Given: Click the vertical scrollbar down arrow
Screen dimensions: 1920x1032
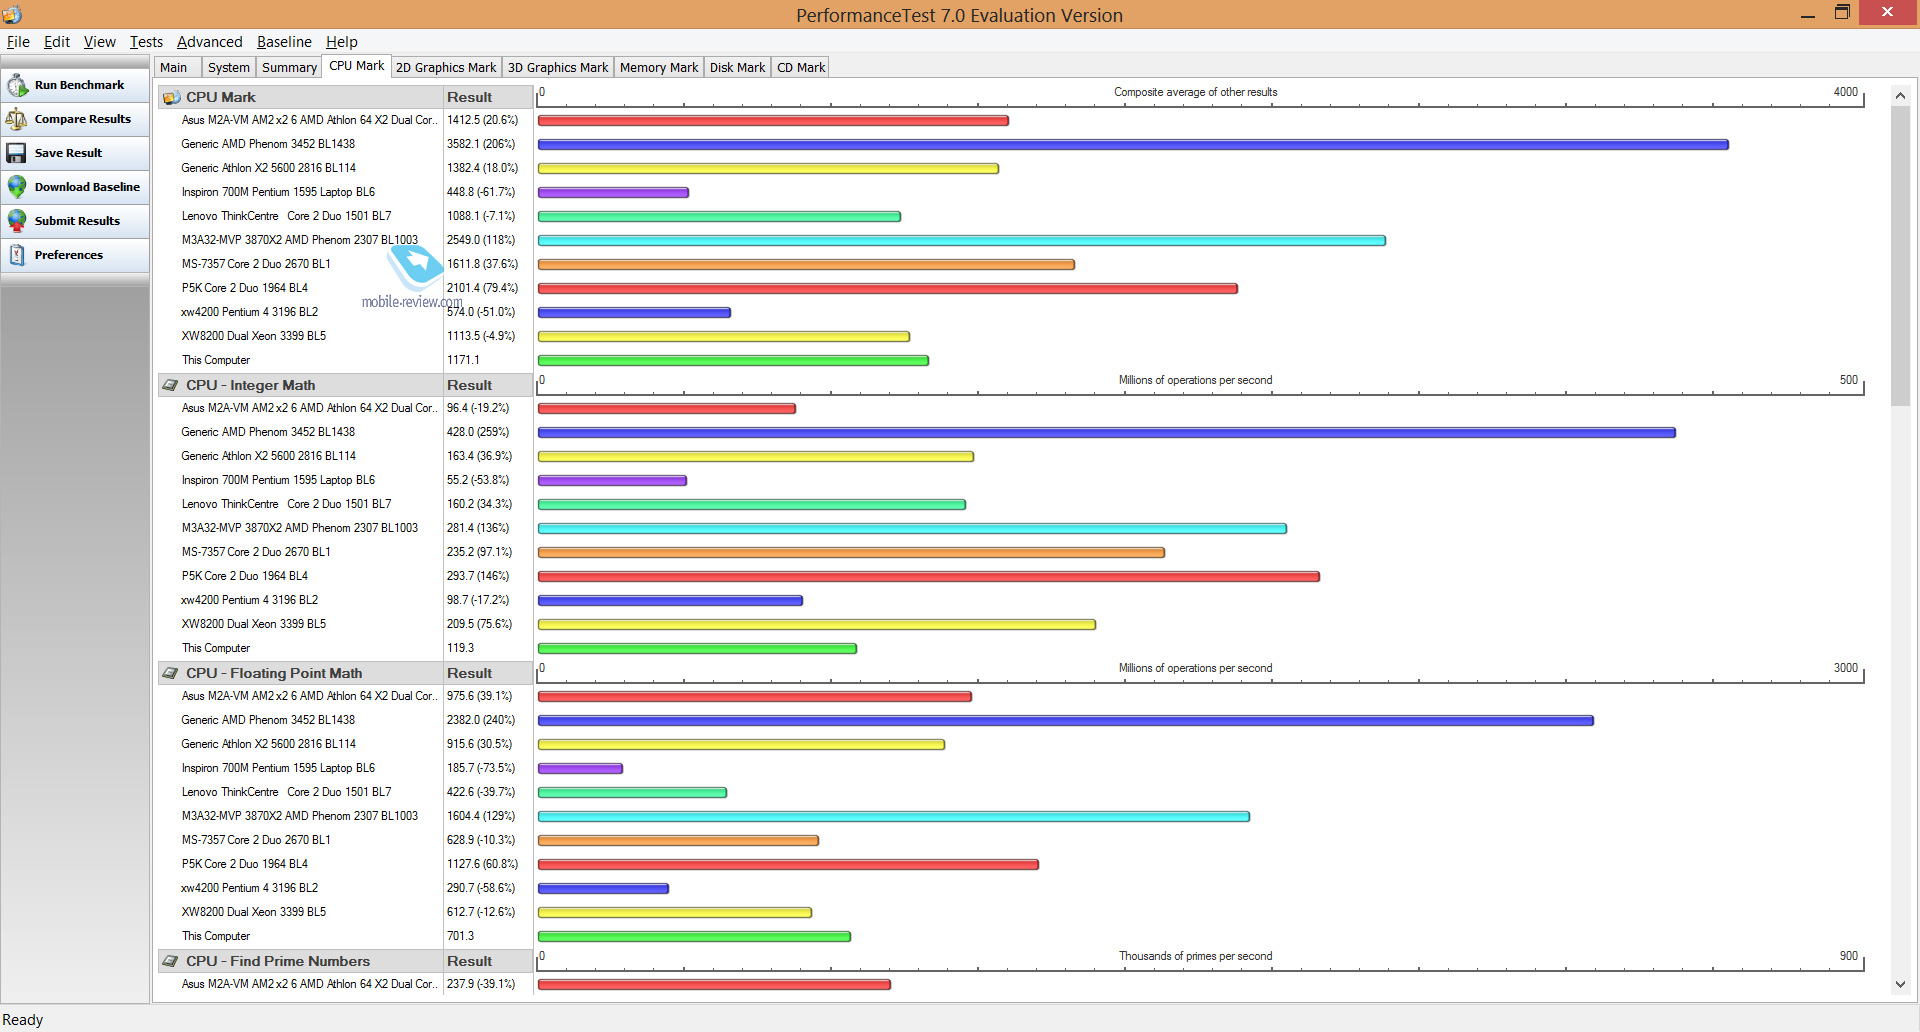Looking at the screenshot, I should pyautogui.click(x=1900, y=985).
